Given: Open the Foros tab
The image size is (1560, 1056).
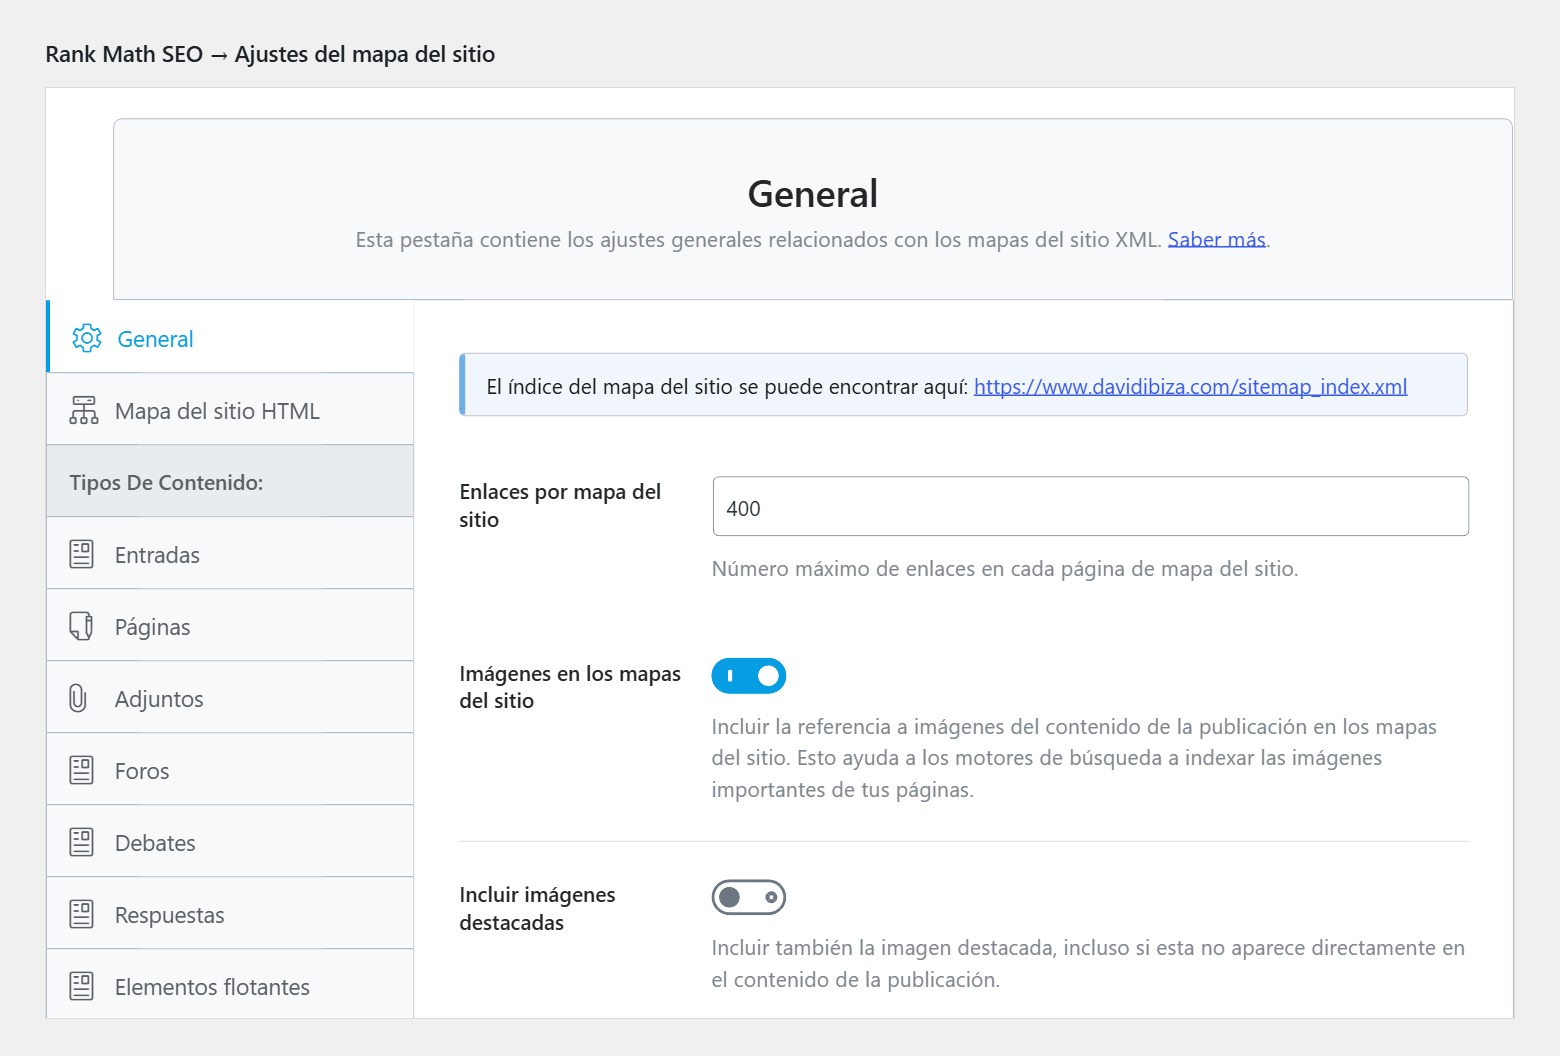Looking at the screenshot, I should [x=230, y=769].
